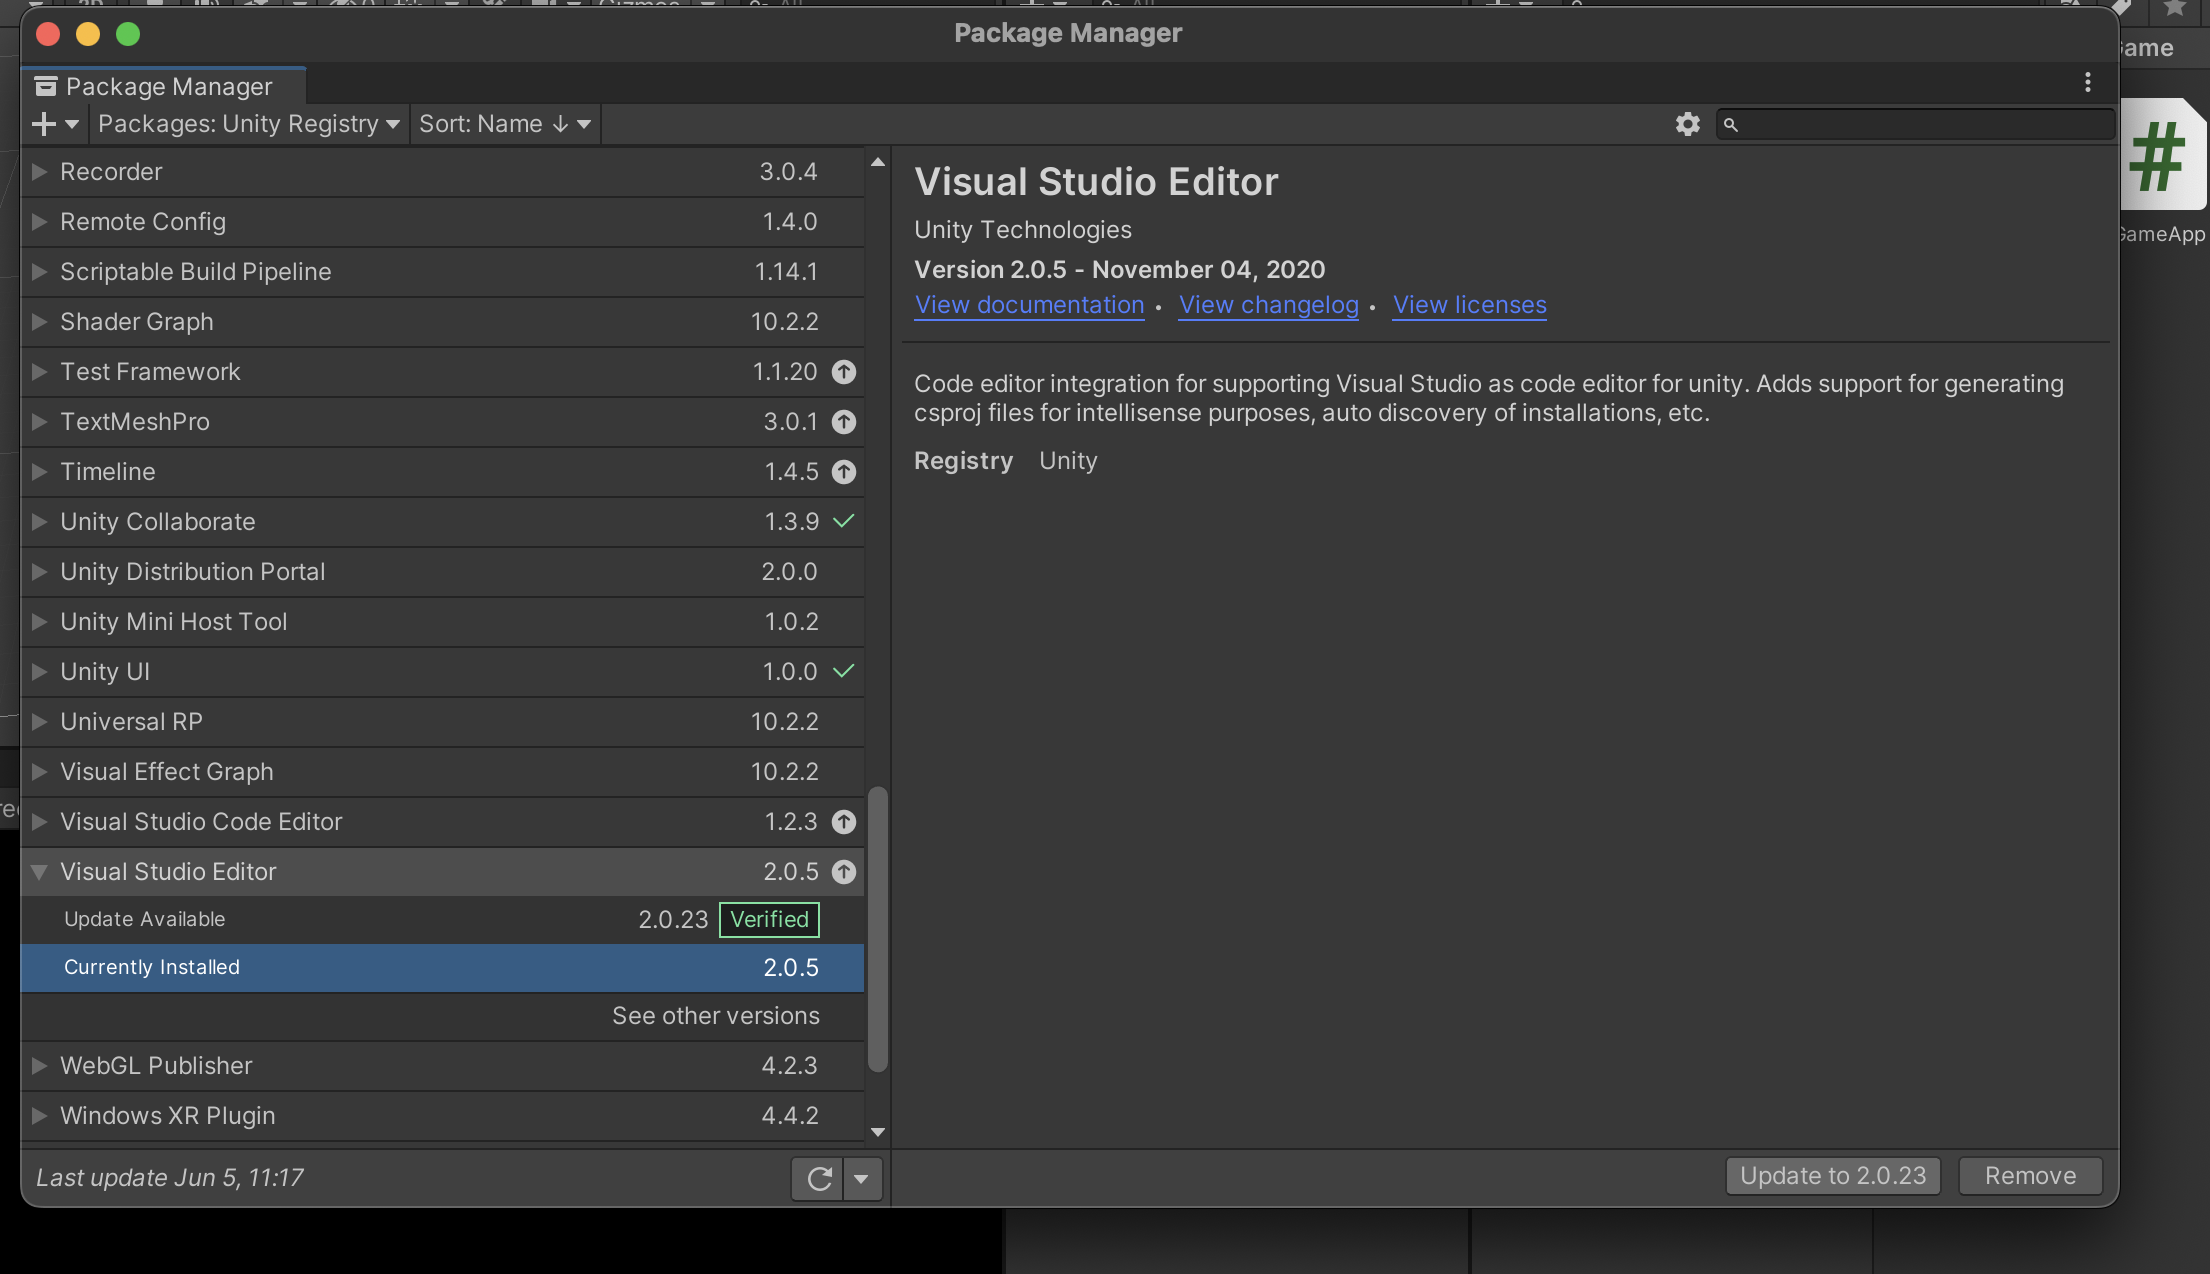Click the package list scrollbar thumb
This screenshot has width=2210, height=1274.
coord(878,930)
